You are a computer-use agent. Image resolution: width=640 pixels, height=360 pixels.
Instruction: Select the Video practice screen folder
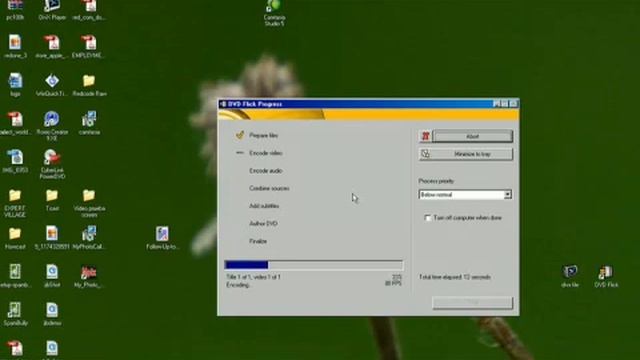(x=89, y=203)
